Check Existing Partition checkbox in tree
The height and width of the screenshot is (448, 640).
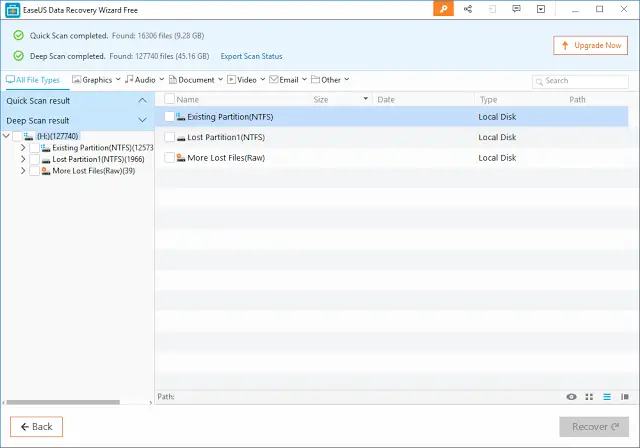pos(34,148)
